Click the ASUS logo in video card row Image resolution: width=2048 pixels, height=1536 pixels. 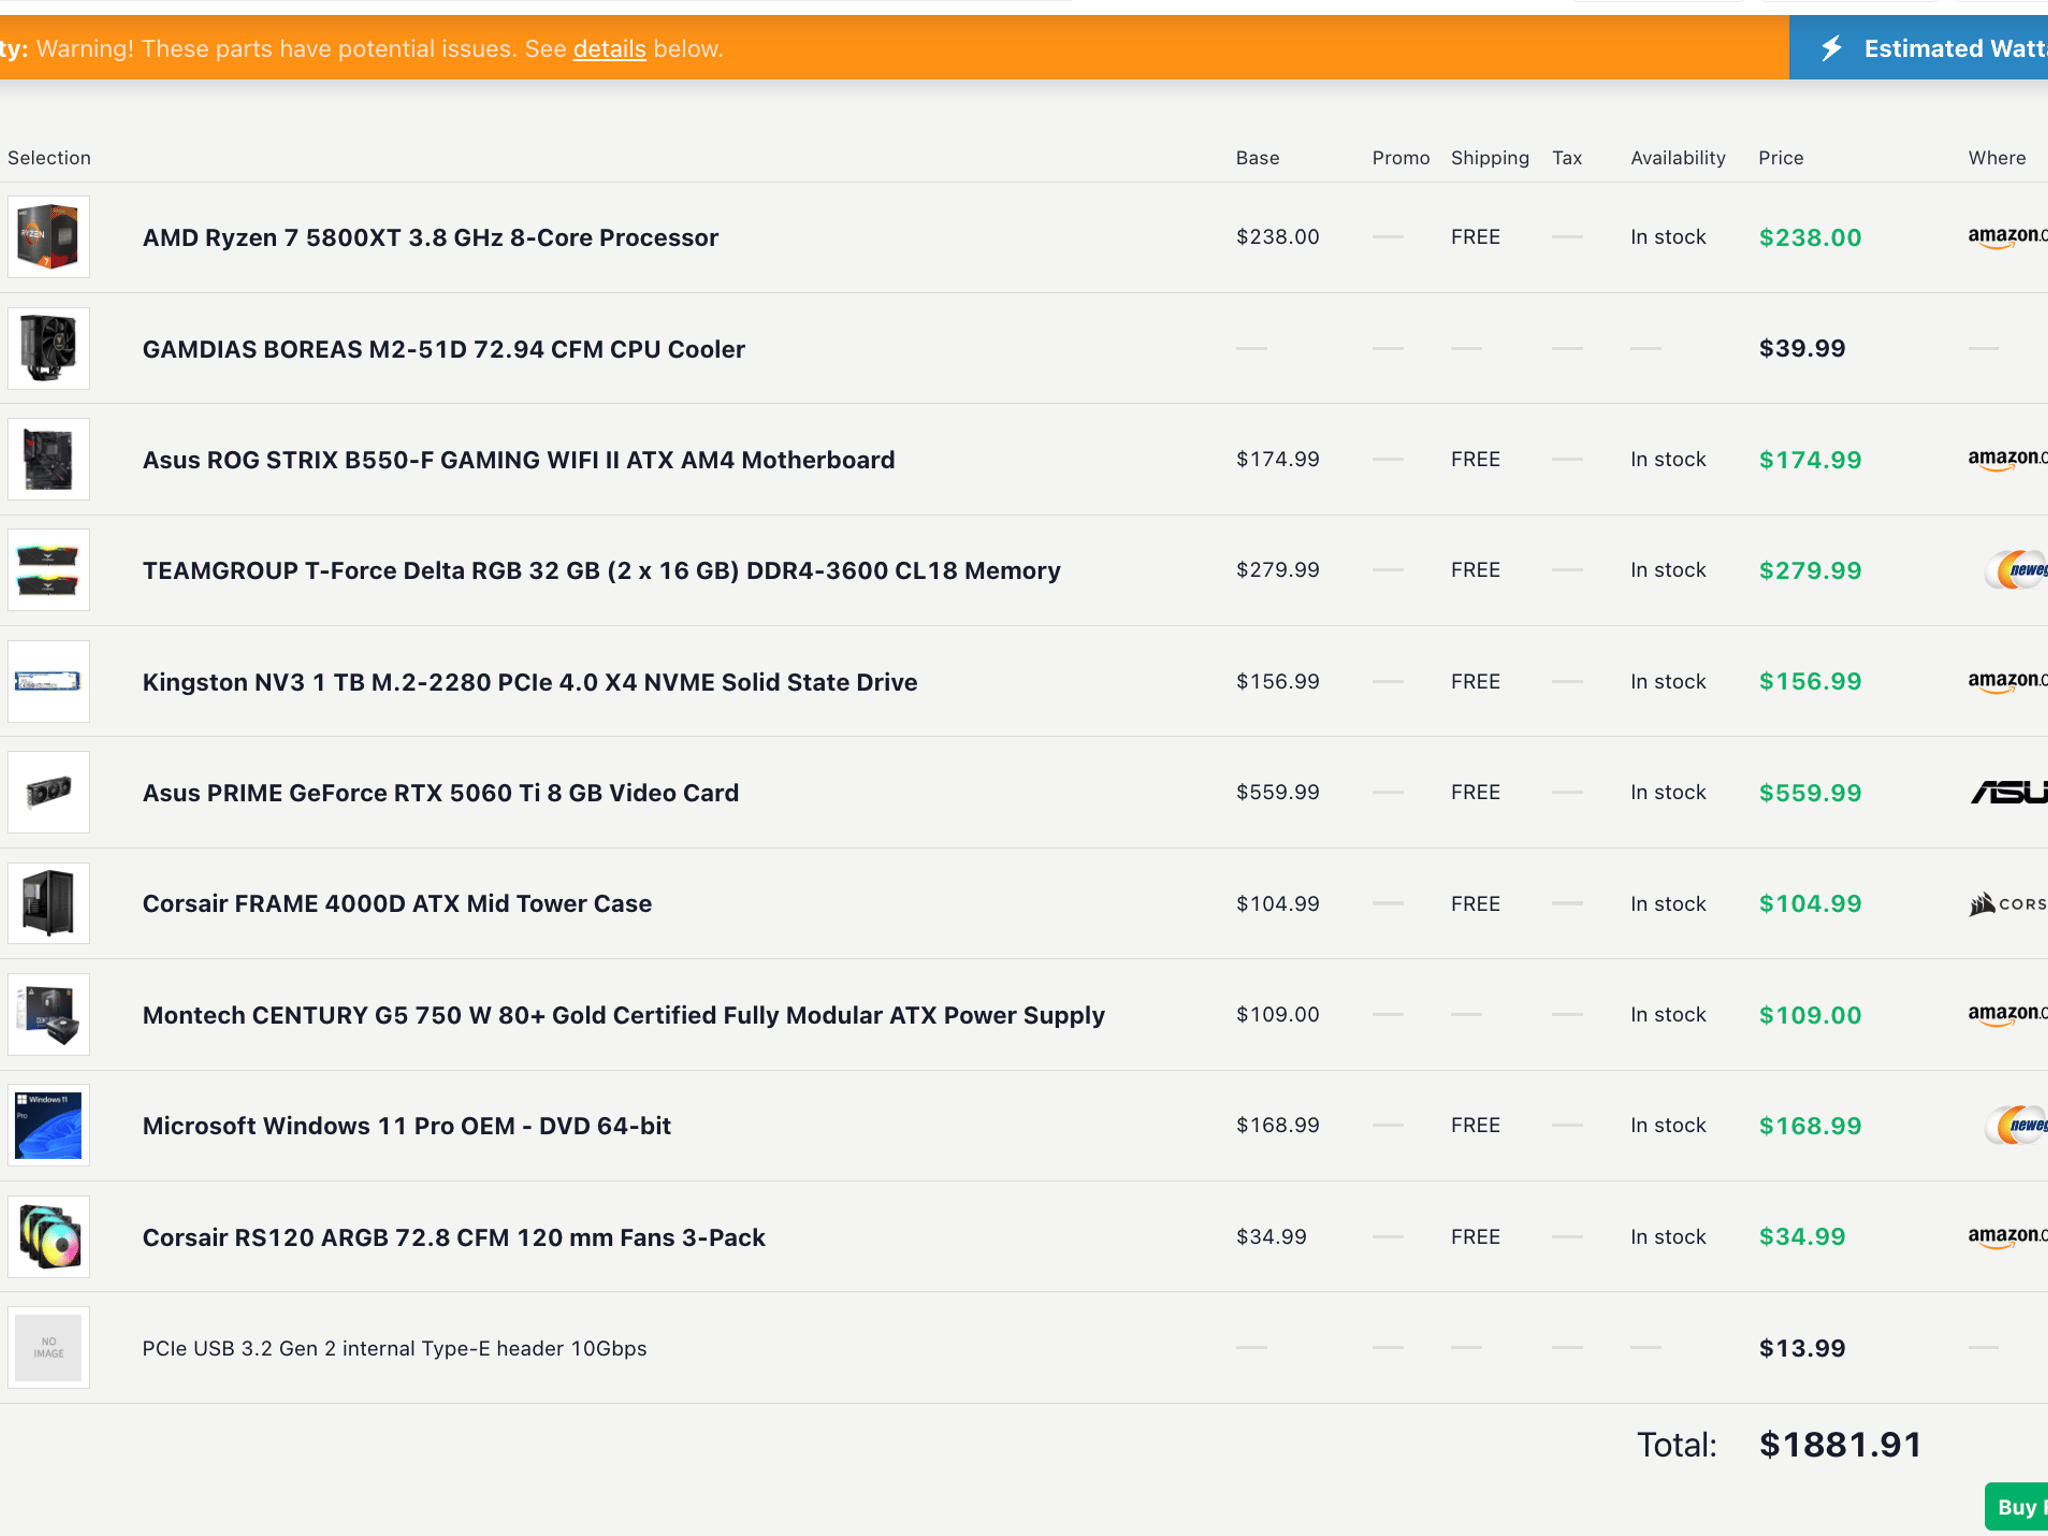[2009, 792]
